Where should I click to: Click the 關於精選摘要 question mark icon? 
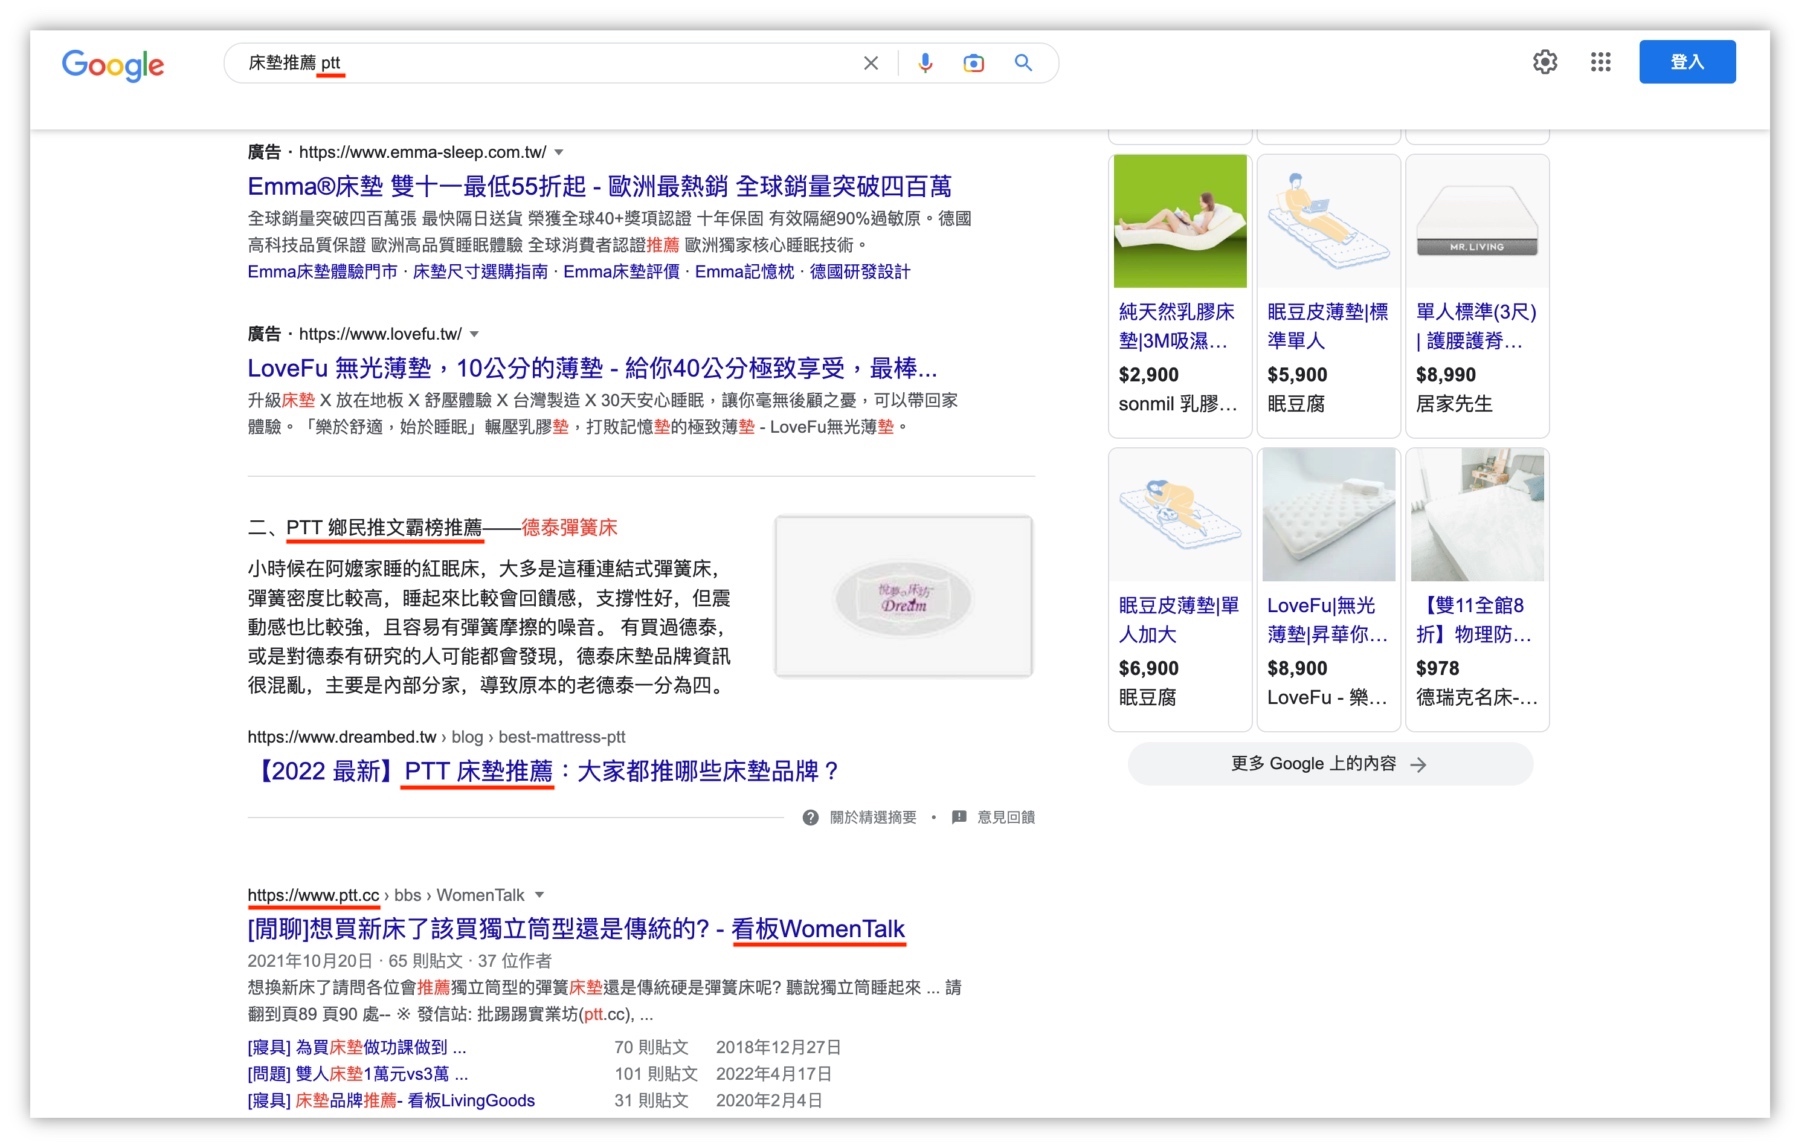pos(810,817)
